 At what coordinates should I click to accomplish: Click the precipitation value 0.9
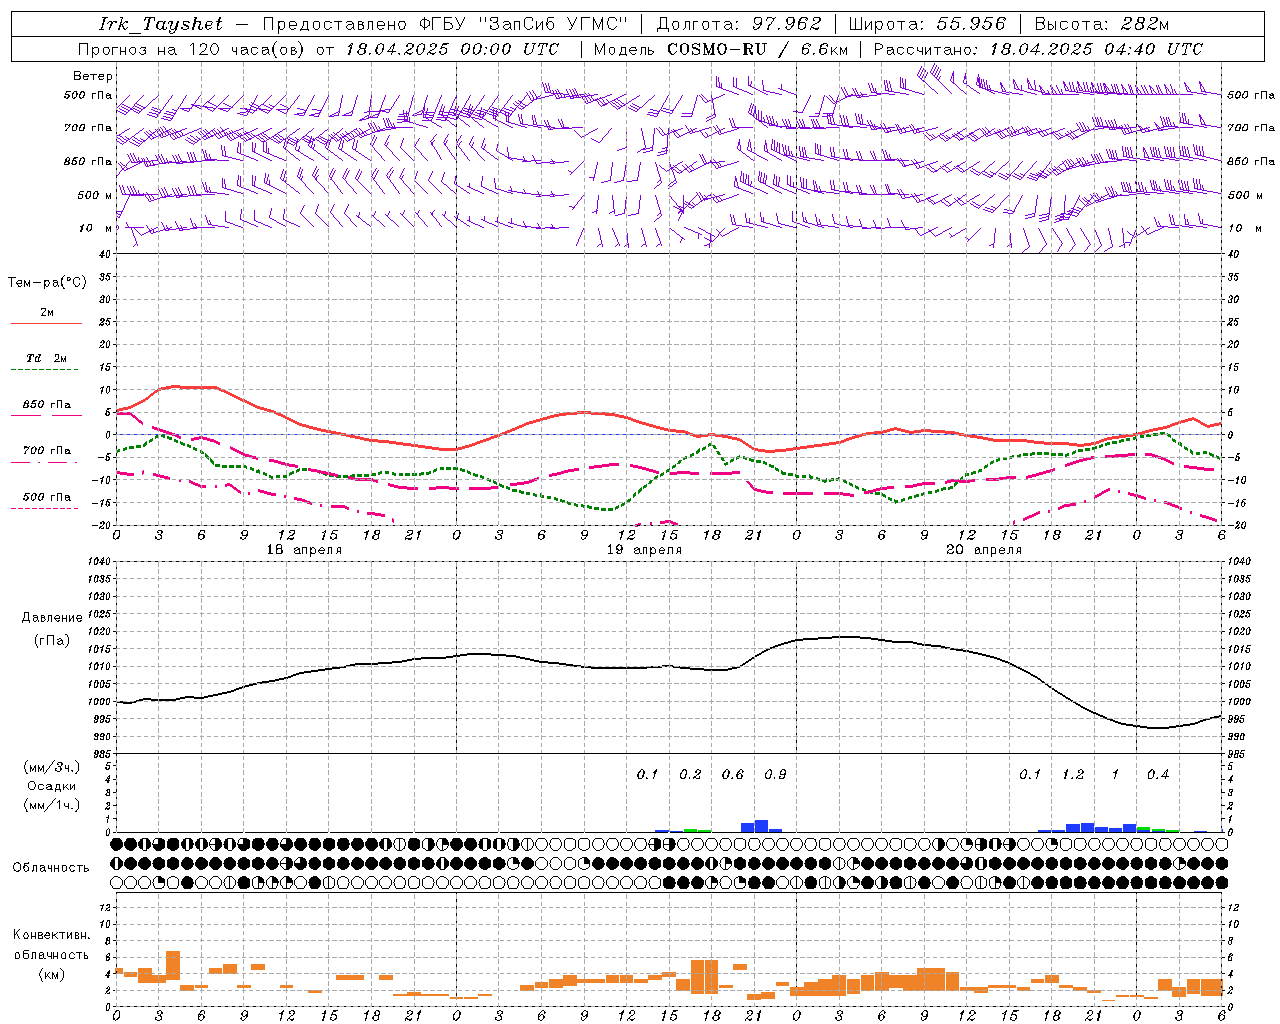775,775
